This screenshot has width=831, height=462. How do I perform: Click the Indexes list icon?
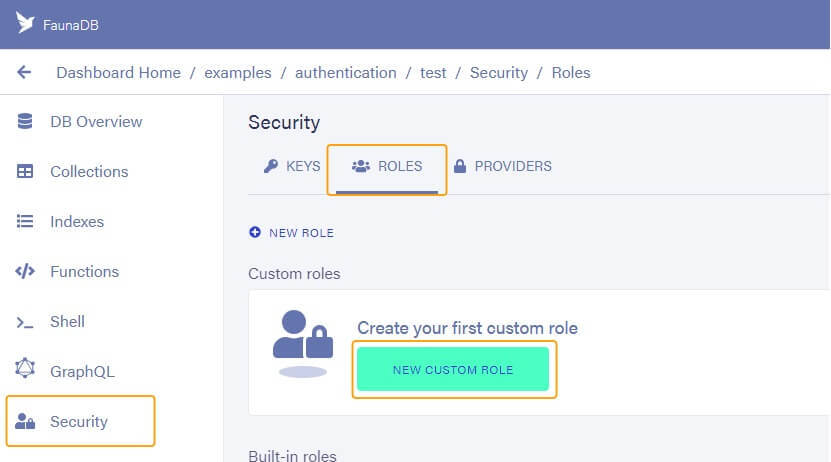[x=26, y=222]
